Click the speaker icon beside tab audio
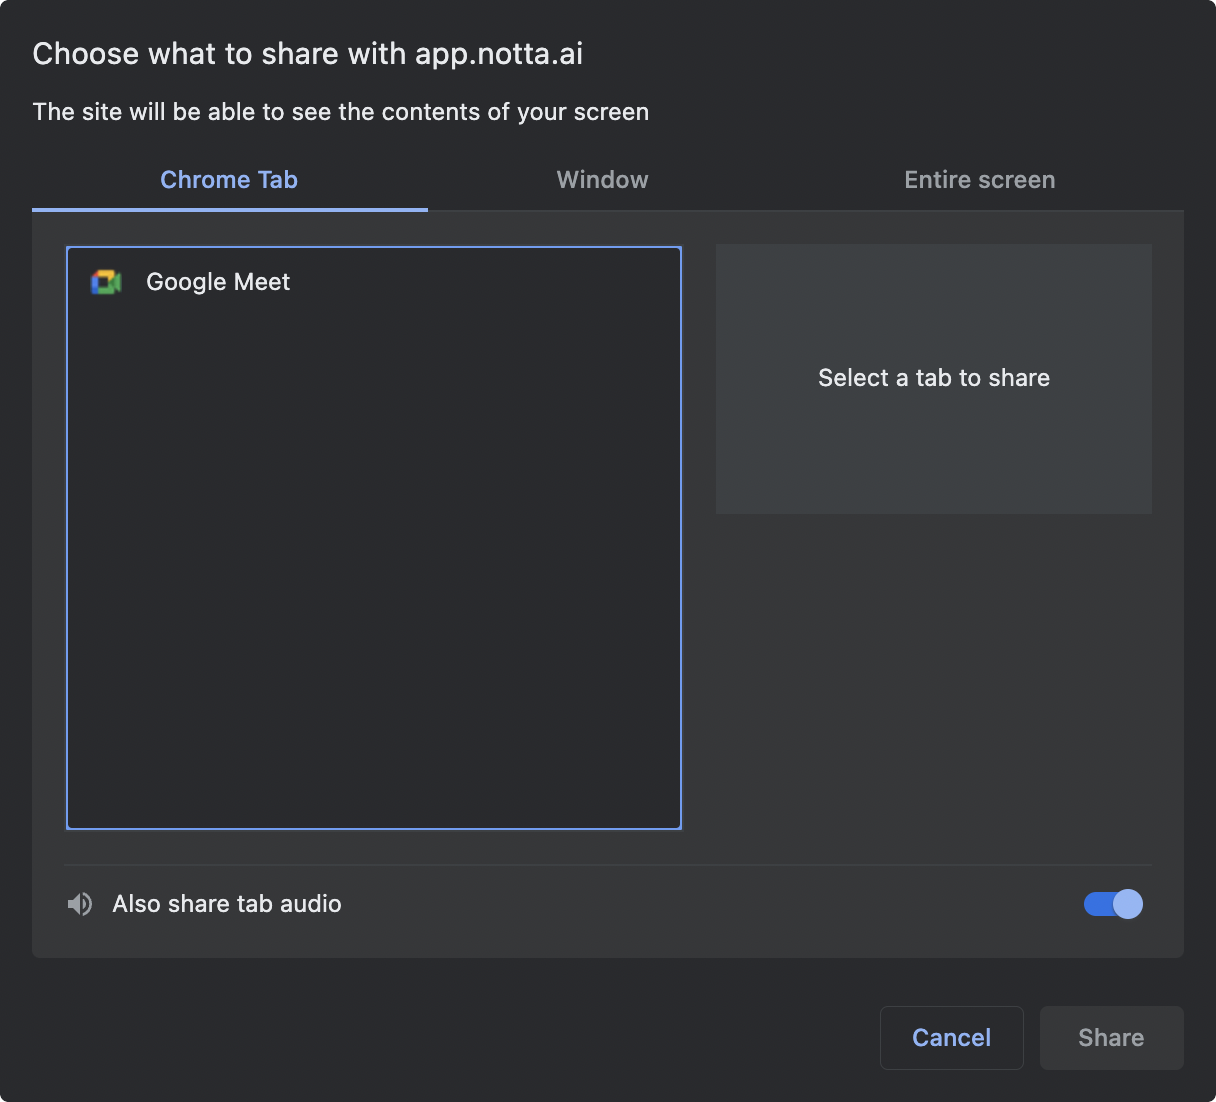 tap(79, 903)
